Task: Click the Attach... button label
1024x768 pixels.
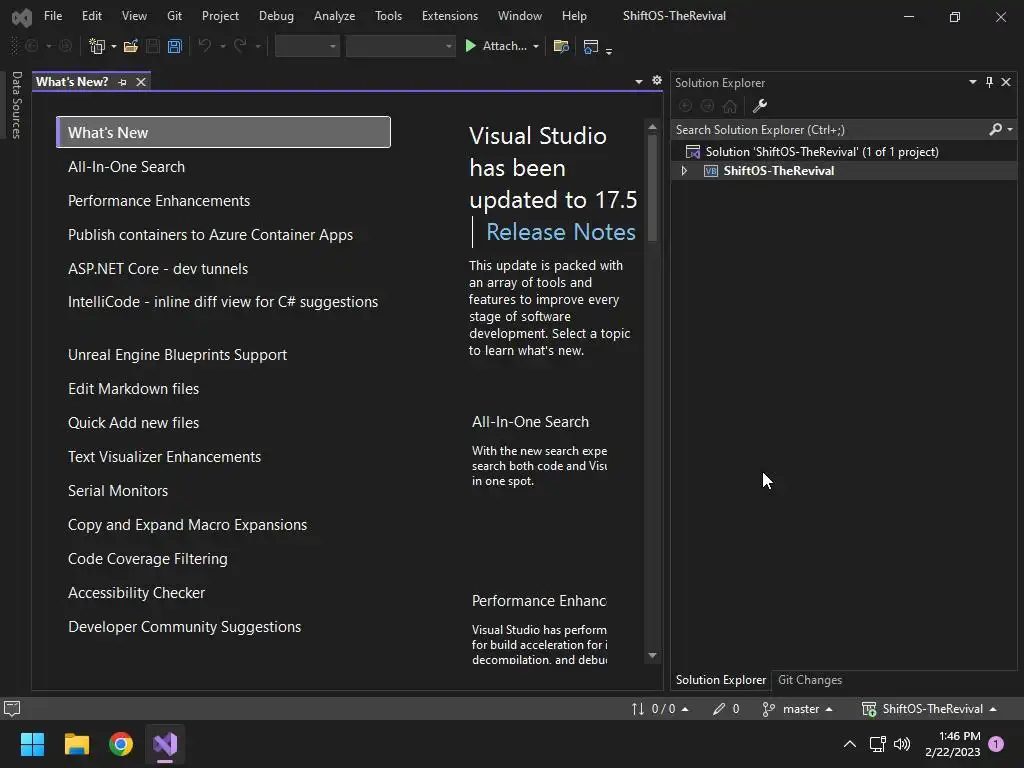Action: tap(504, 46)
